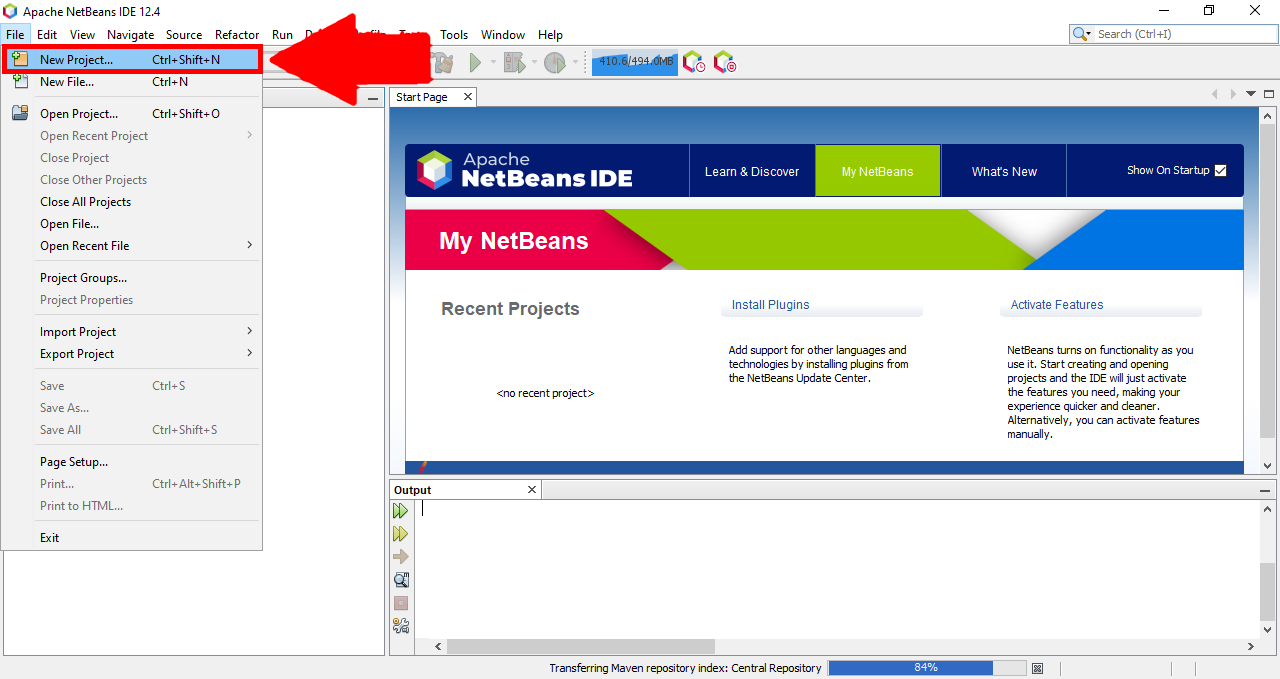Click the 84% Maven index progress bar
This screenshot has height=679, width=1280.
click(927, 668)
